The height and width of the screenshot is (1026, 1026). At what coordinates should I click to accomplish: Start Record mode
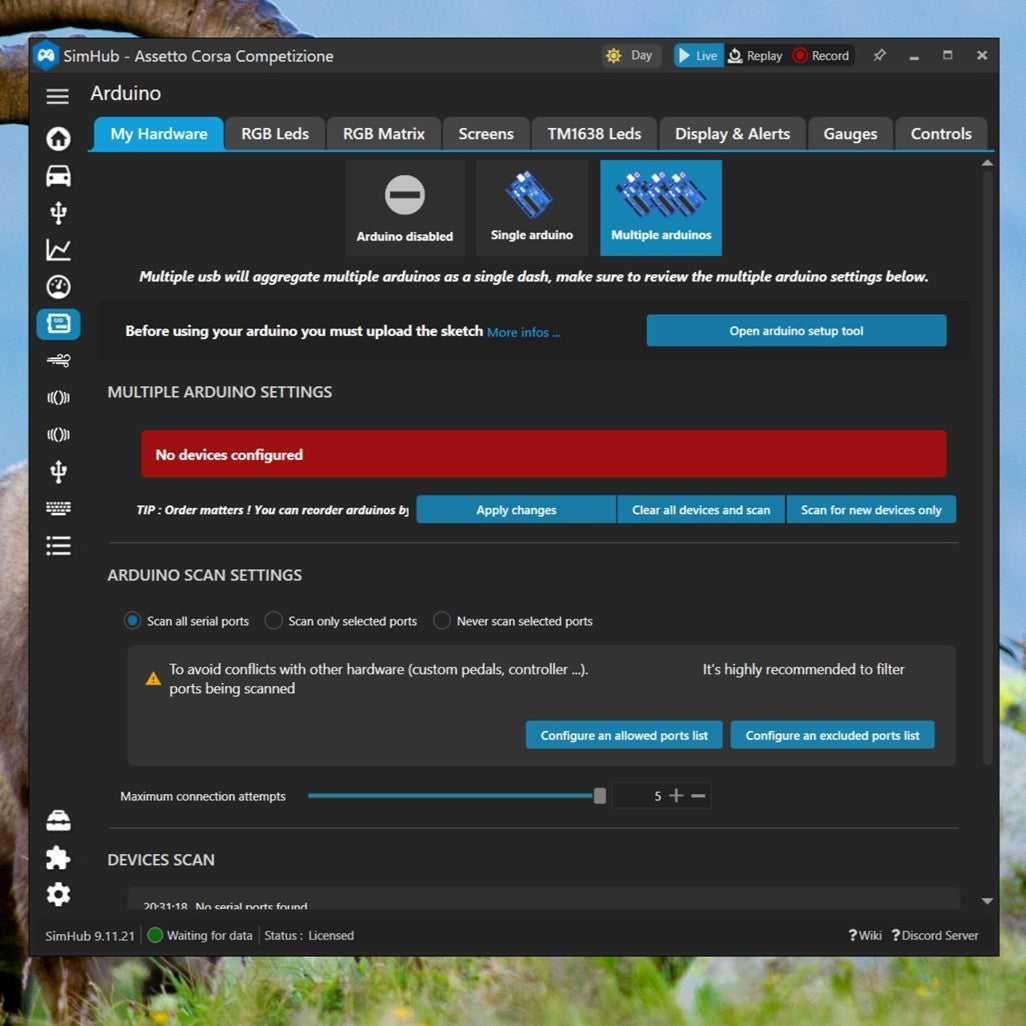pyautogui.click(x=821, y=56)
